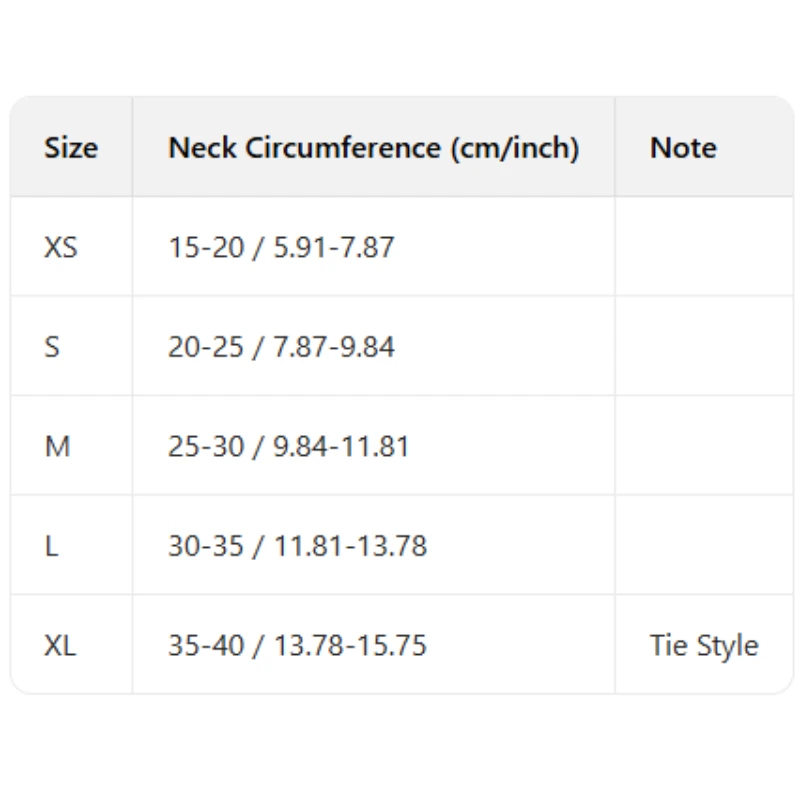Screen dimensions: 800x800
Task: Select the XL size cell
Action: [x=60, y=646]
